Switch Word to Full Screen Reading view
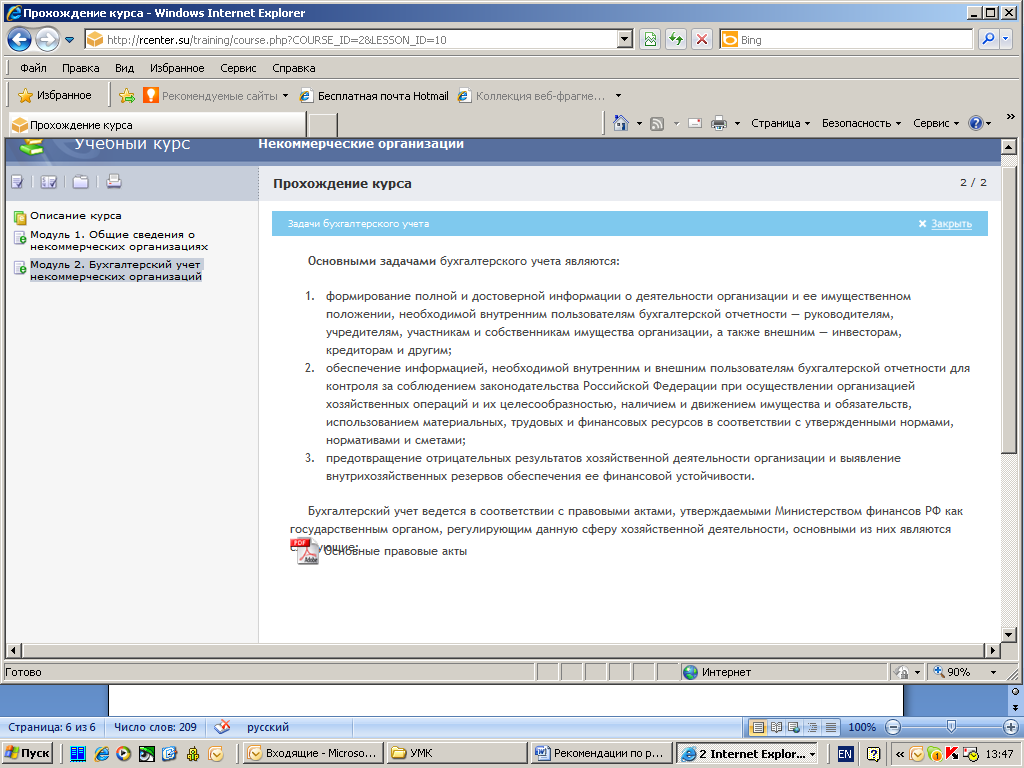 776,727
